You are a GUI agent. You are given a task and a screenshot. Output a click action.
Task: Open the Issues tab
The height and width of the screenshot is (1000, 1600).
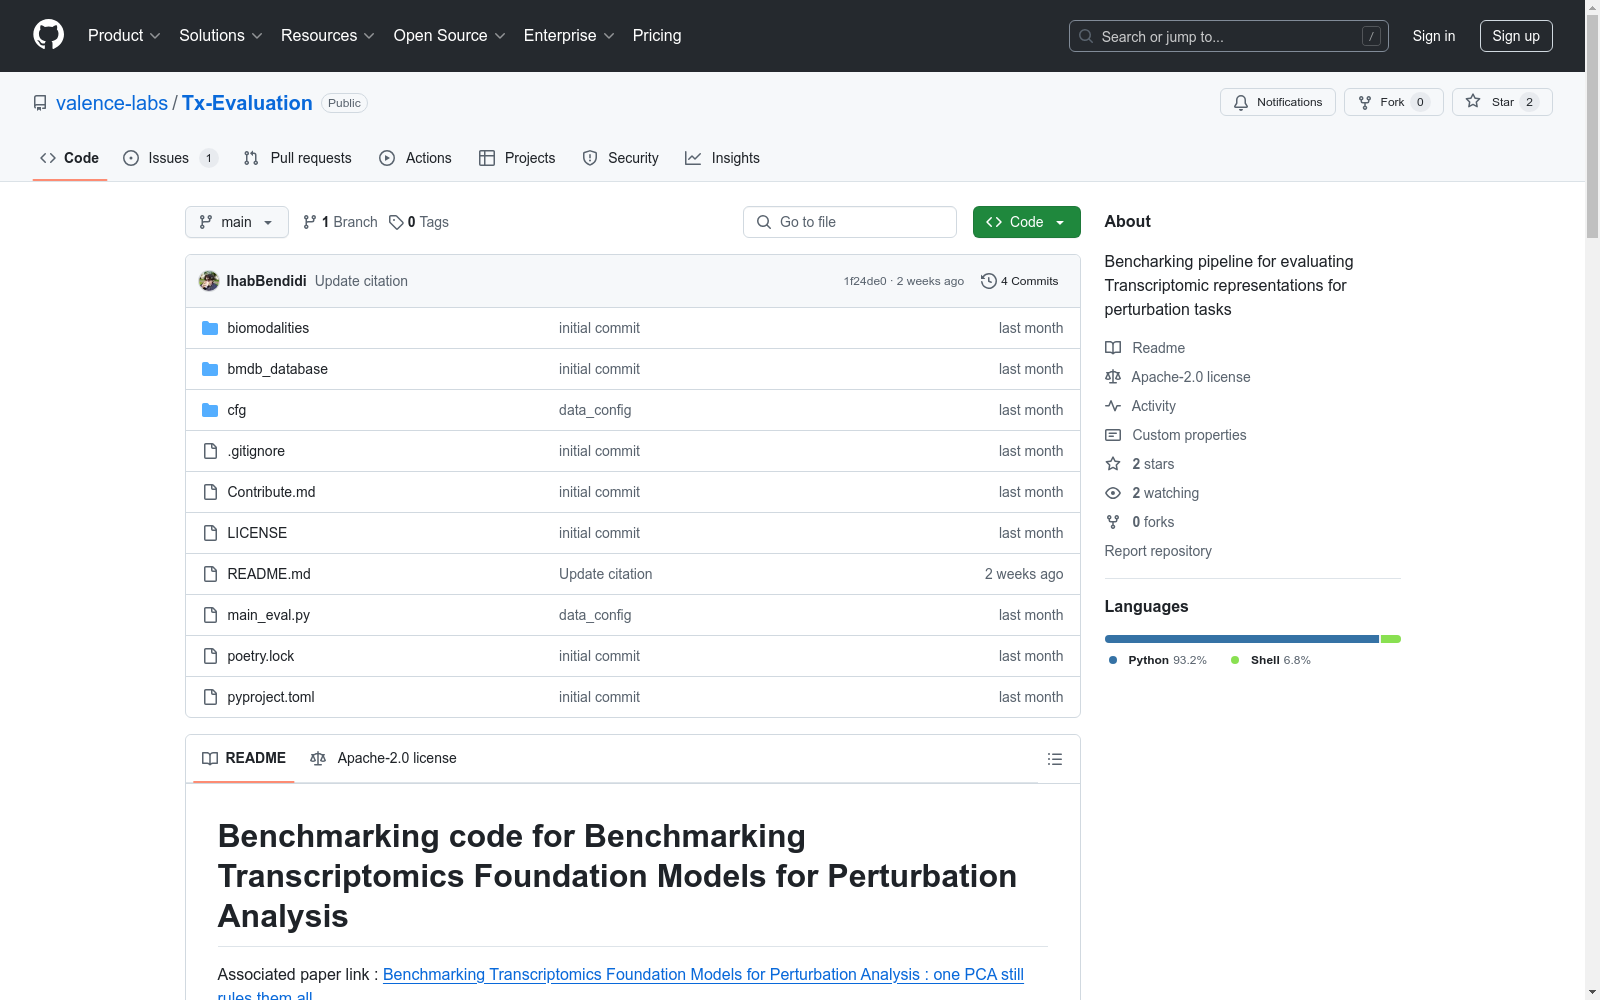[170, 158]
